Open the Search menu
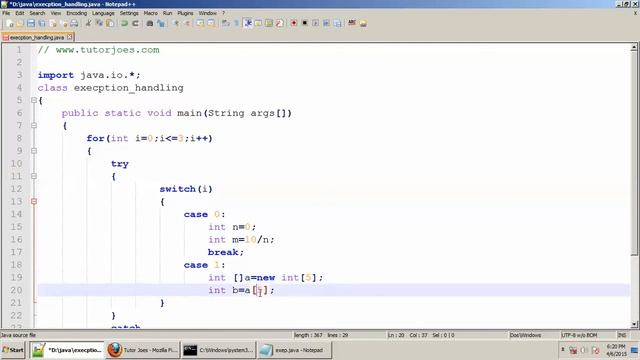This screenshot has height=360, width=640. pos(37,13)
